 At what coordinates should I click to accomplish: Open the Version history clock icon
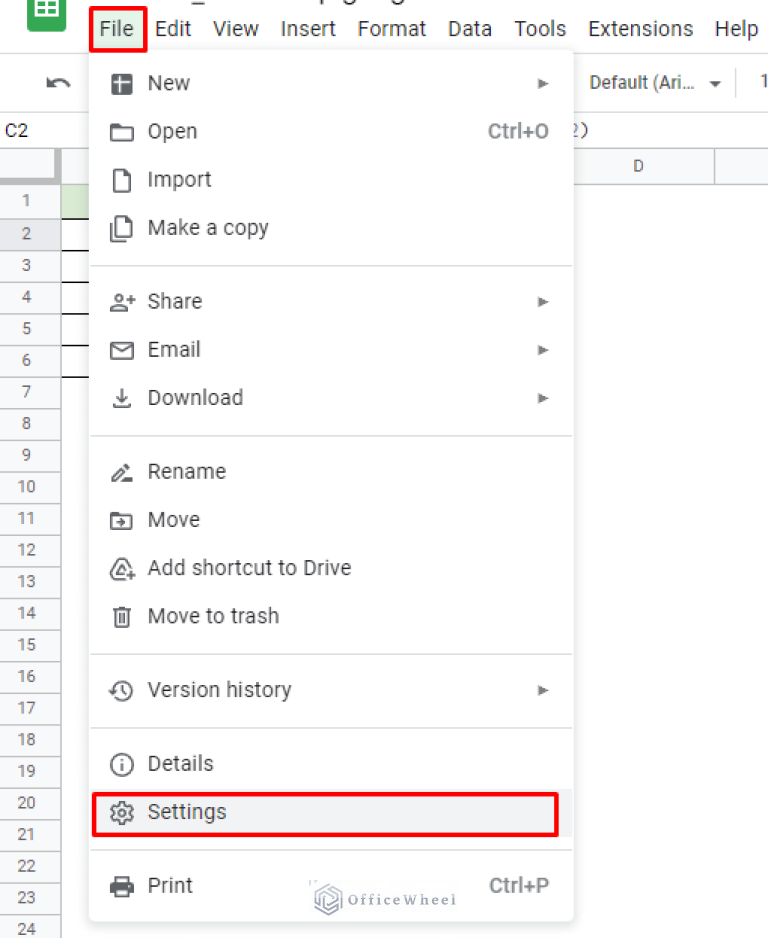[x=122, y=690]
